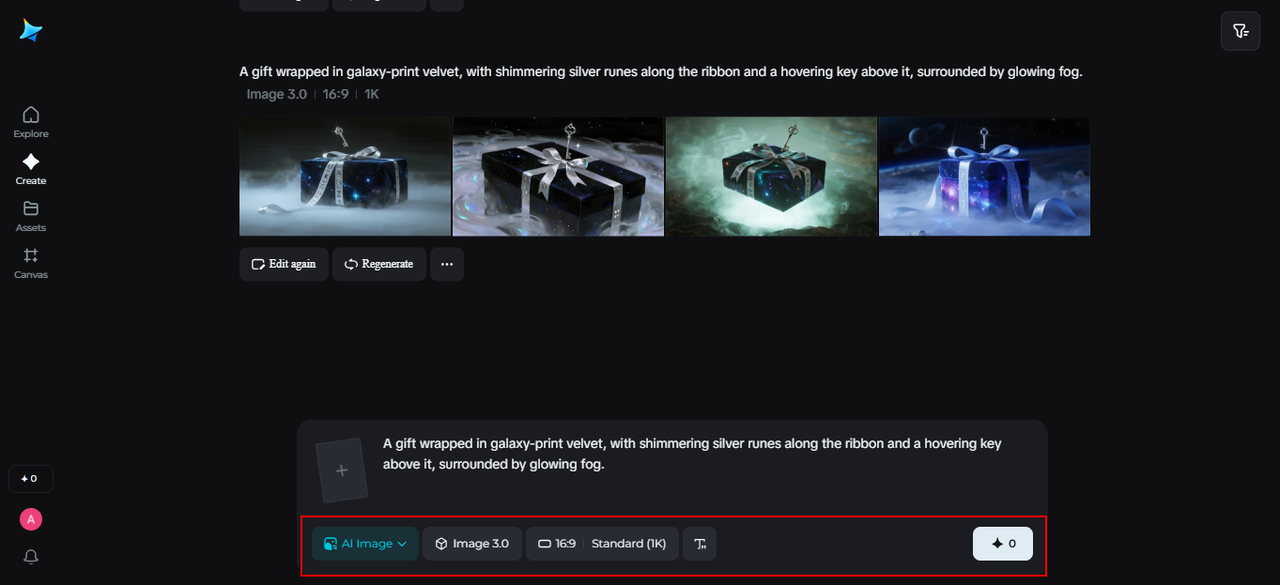
Task: Click the generate button showing 0 credits
Action: click(x=1003, y=544)
